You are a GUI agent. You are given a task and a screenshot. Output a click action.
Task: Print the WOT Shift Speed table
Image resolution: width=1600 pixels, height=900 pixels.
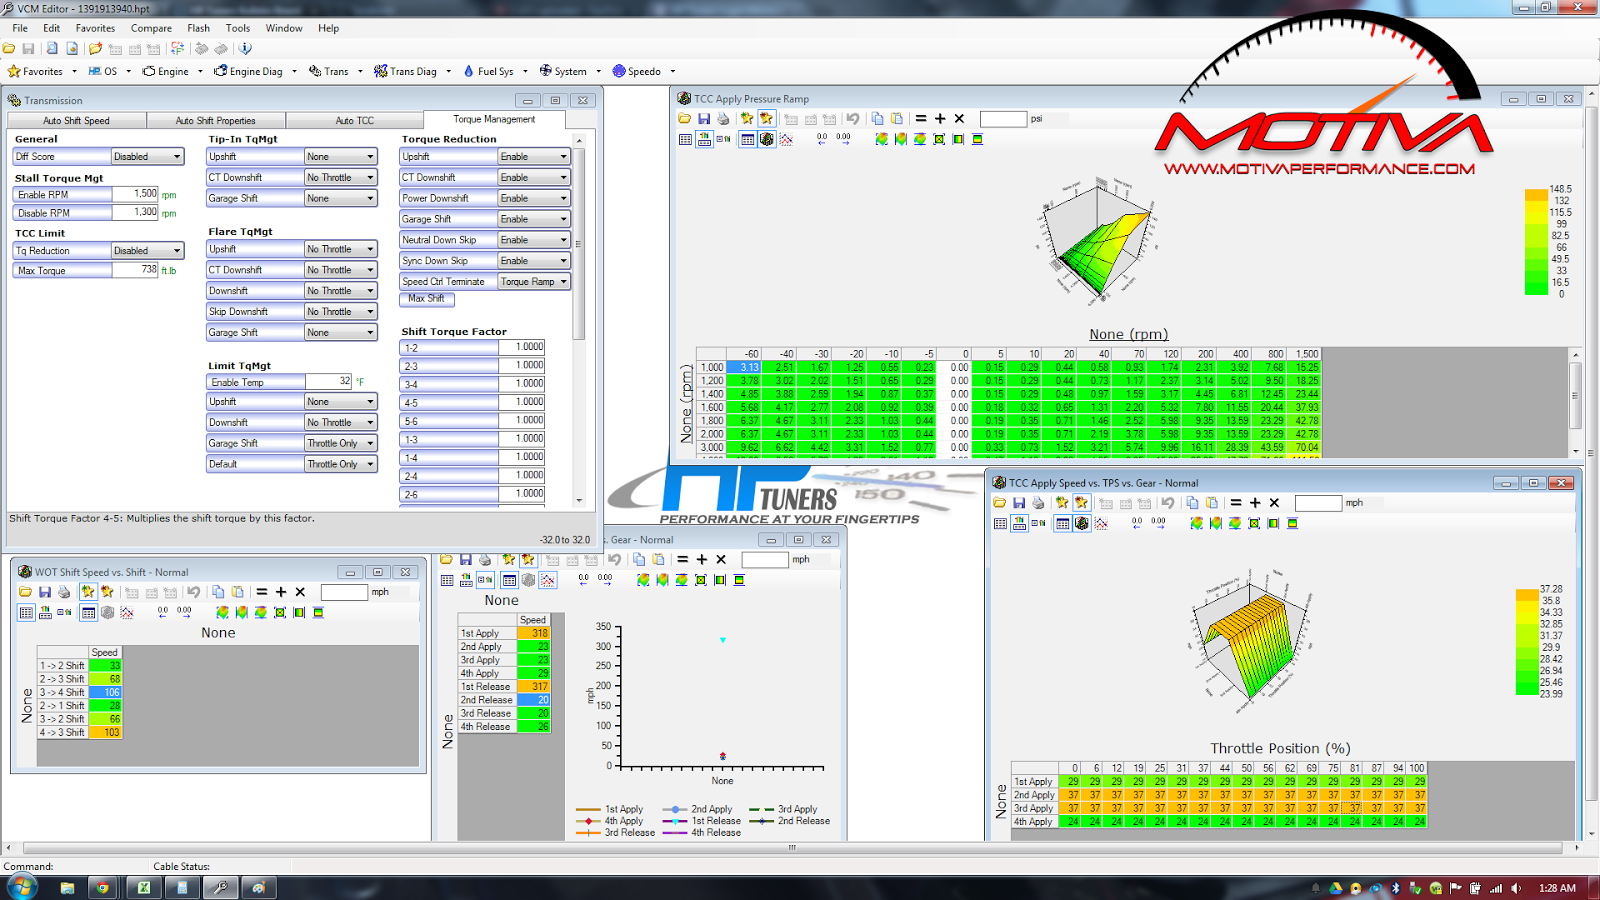tap(64, 592)
